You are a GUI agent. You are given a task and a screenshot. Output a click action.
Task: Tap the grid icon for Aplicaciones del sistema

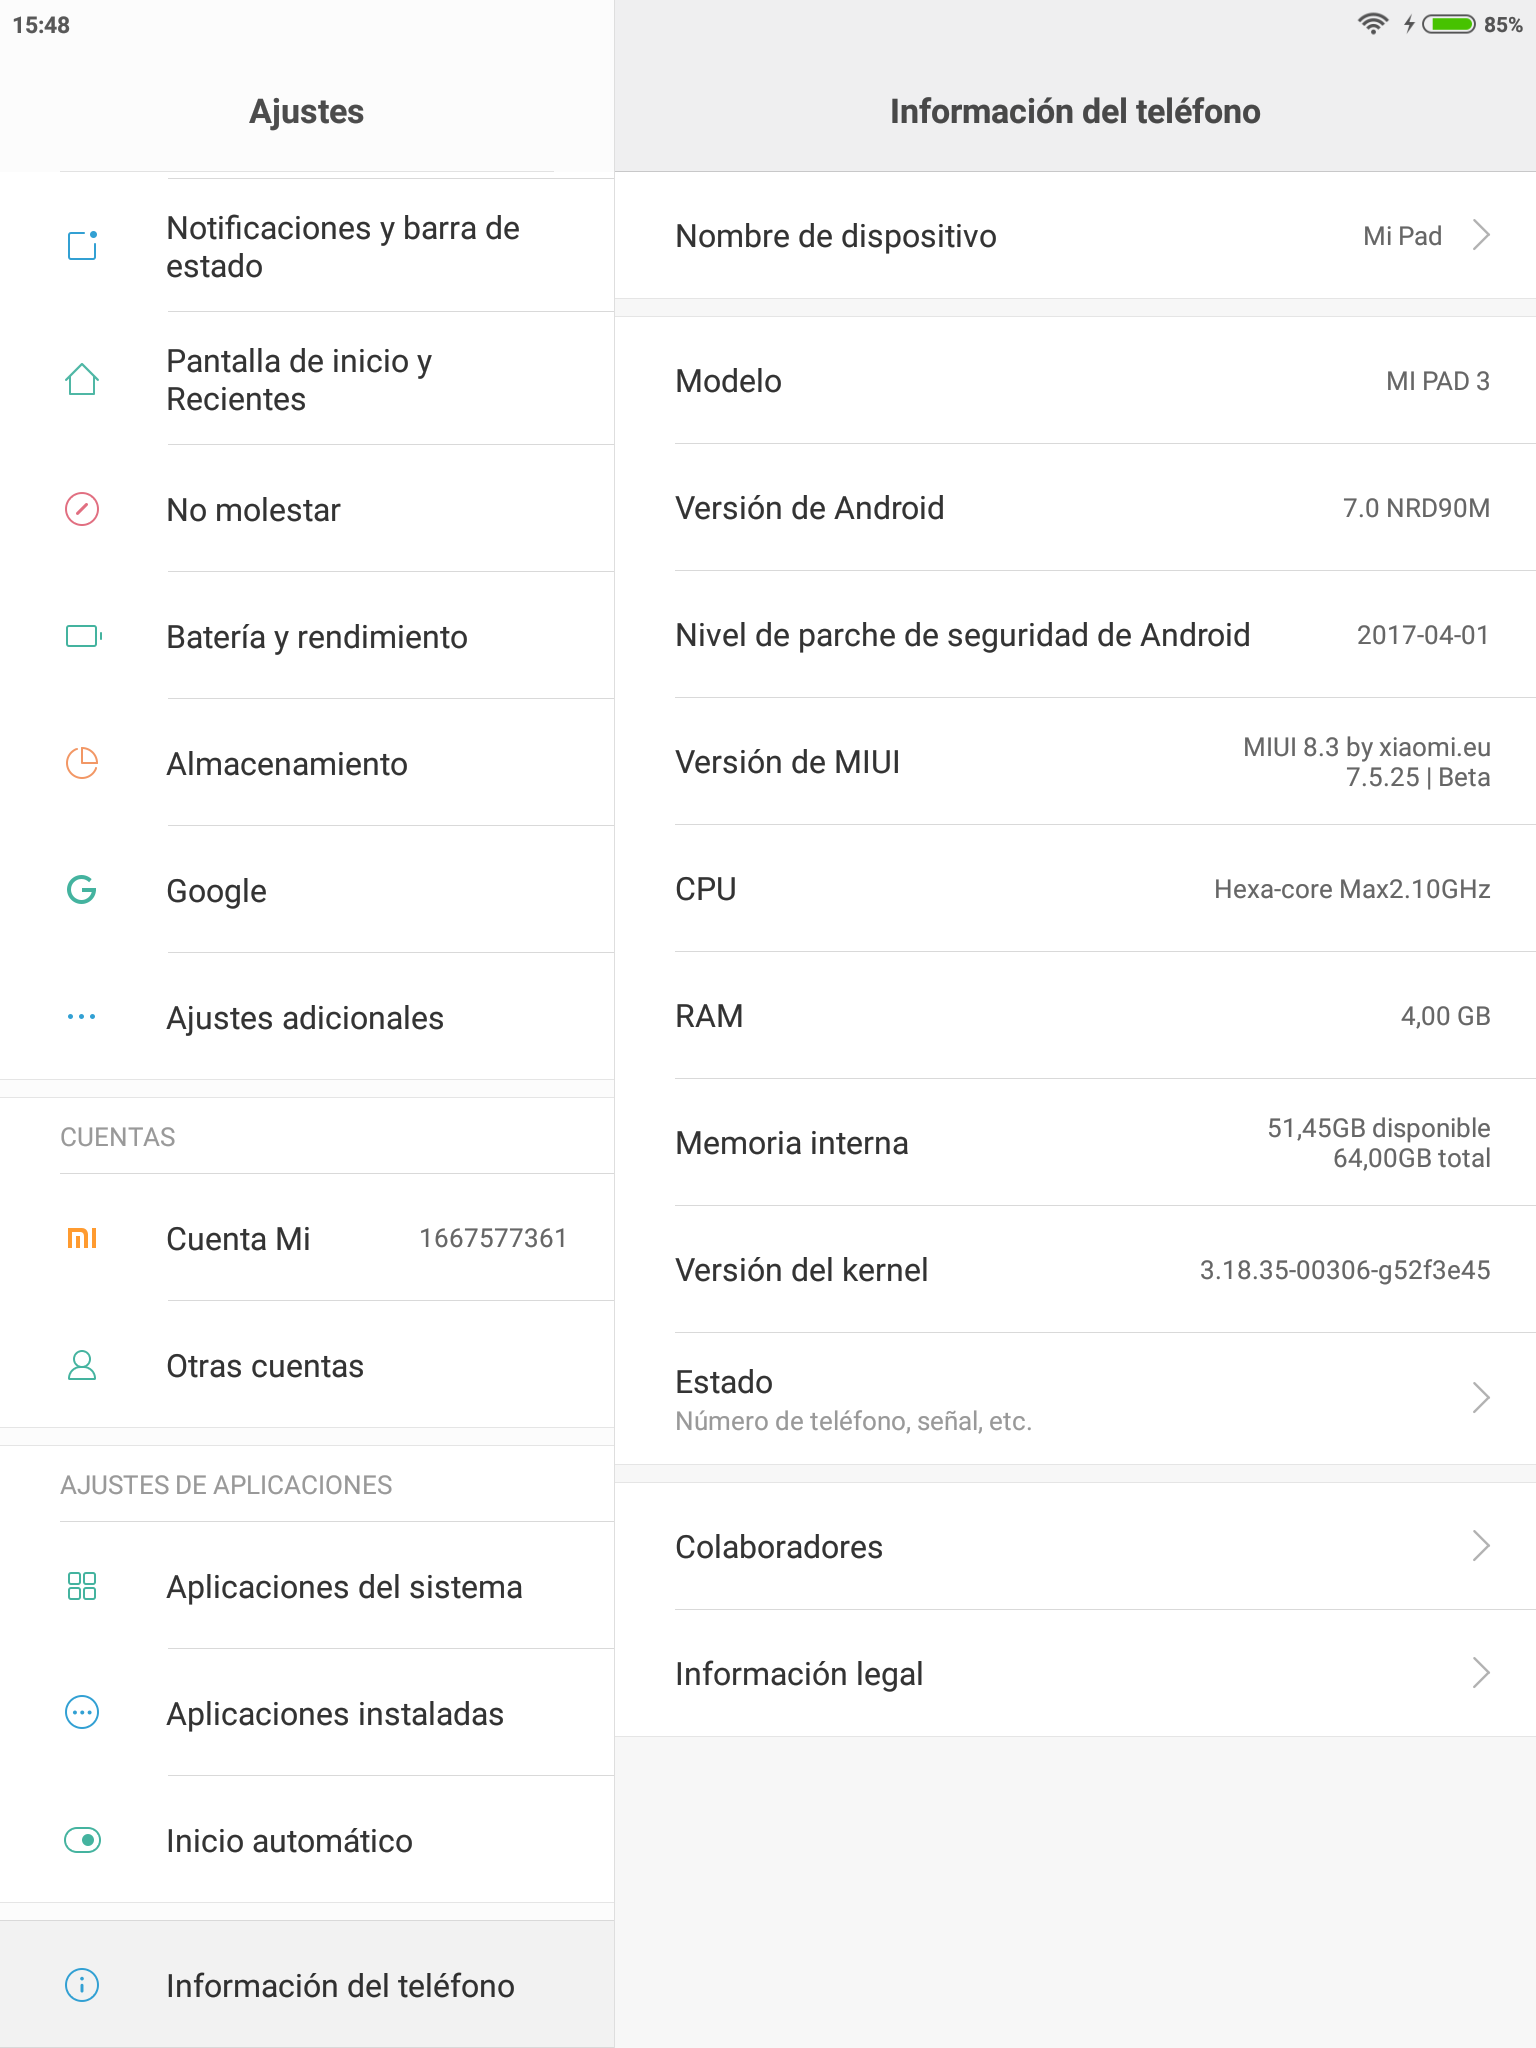click(82, 1586)
